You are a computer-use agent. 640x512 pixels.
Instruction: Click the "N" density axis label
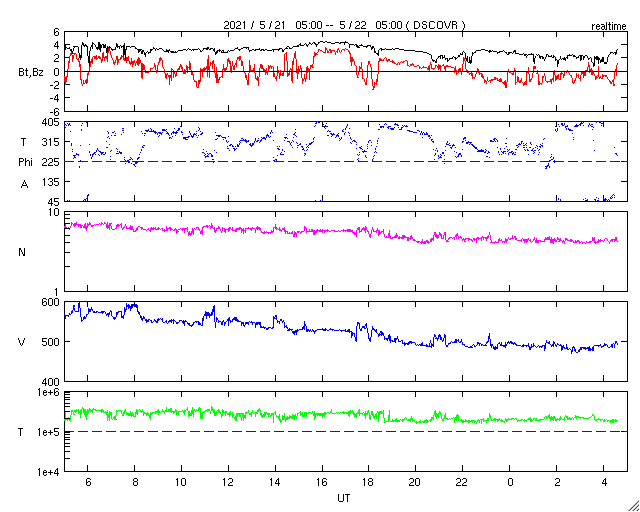[22, 252]
